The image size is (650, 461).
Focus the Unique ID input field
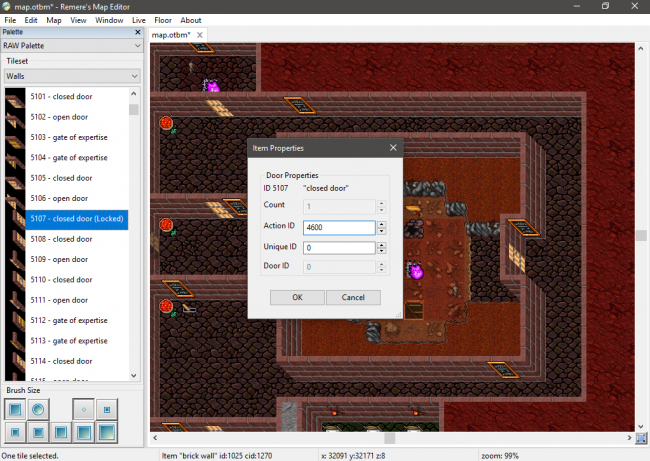tap(339, 248)
